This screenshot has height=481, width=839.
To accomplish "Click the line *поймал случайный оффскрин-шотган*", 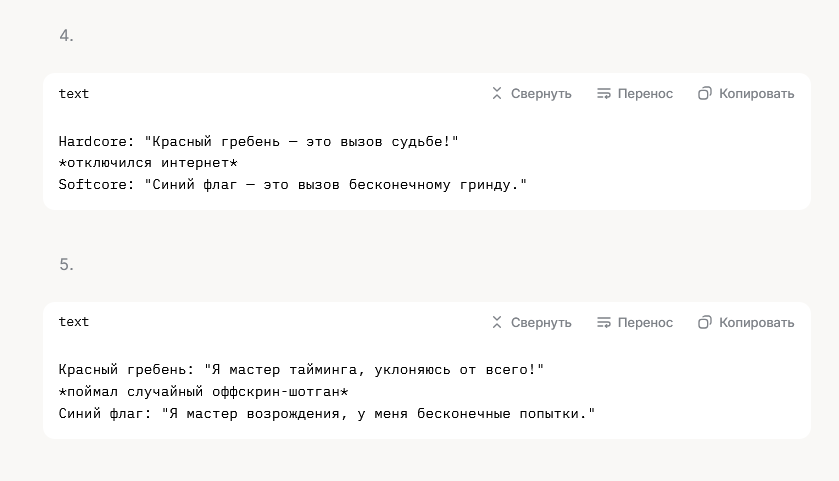I will 203,392.
